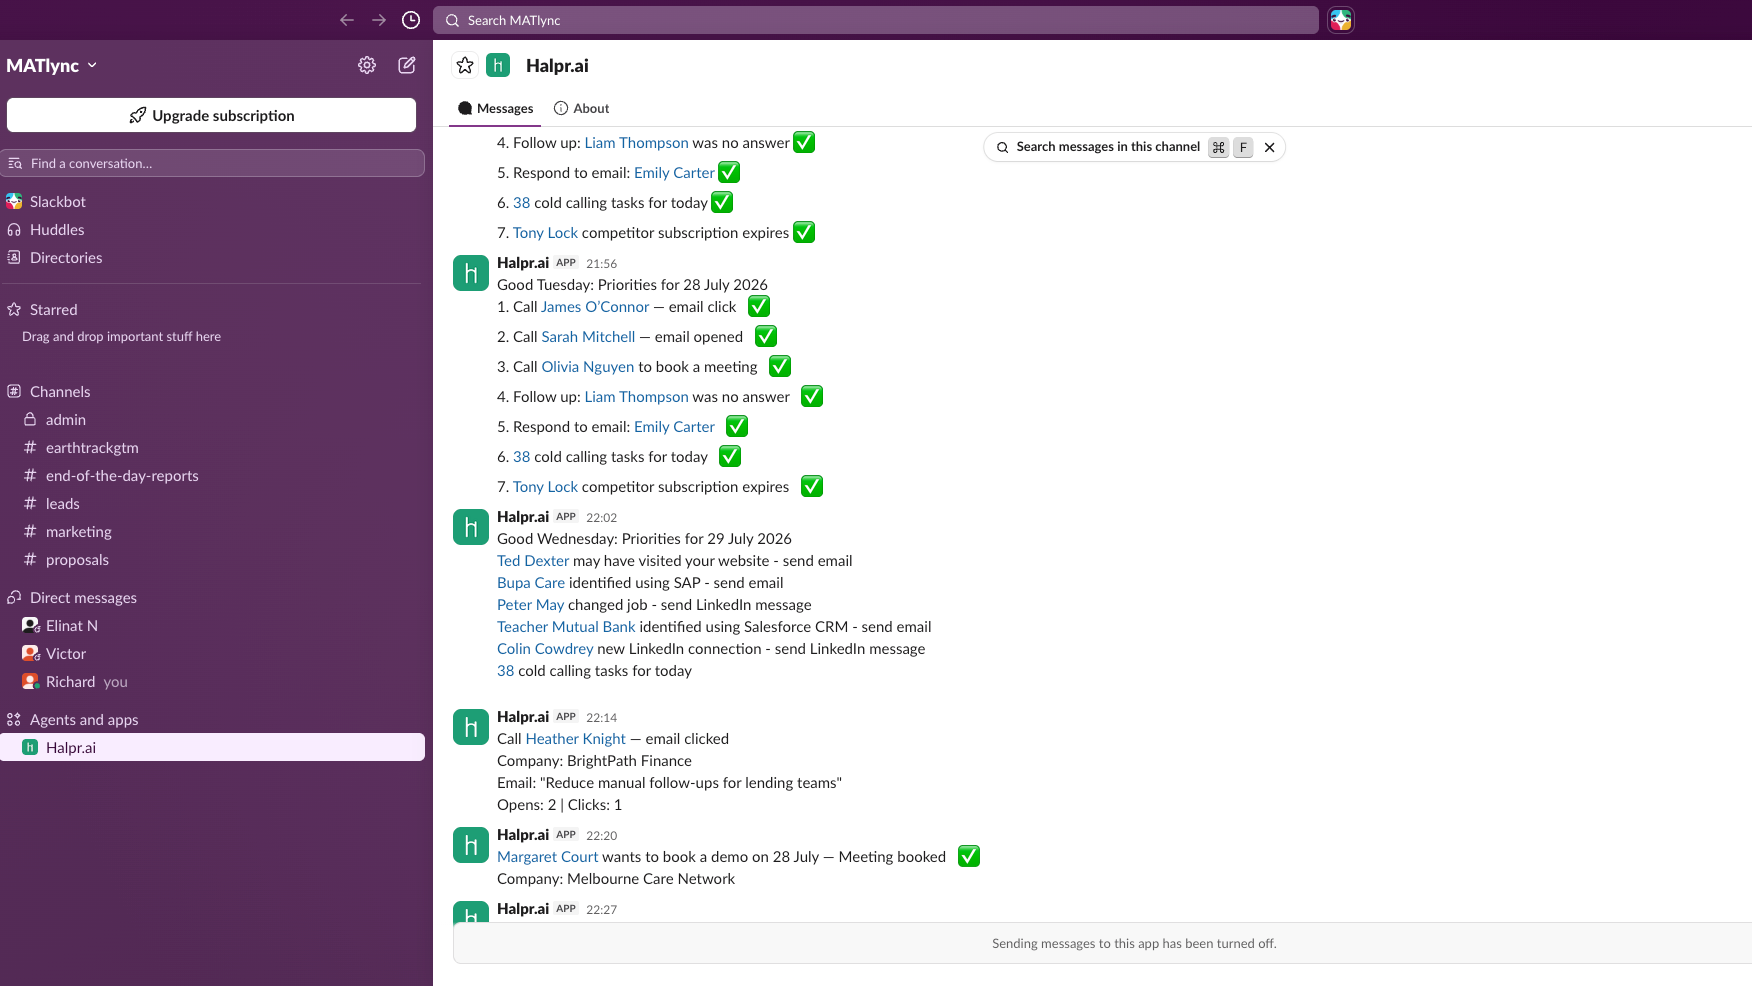Click checkmark beside Olivia Nguyen task
The width and height of the screenshot is (1752, 986).
780,367
